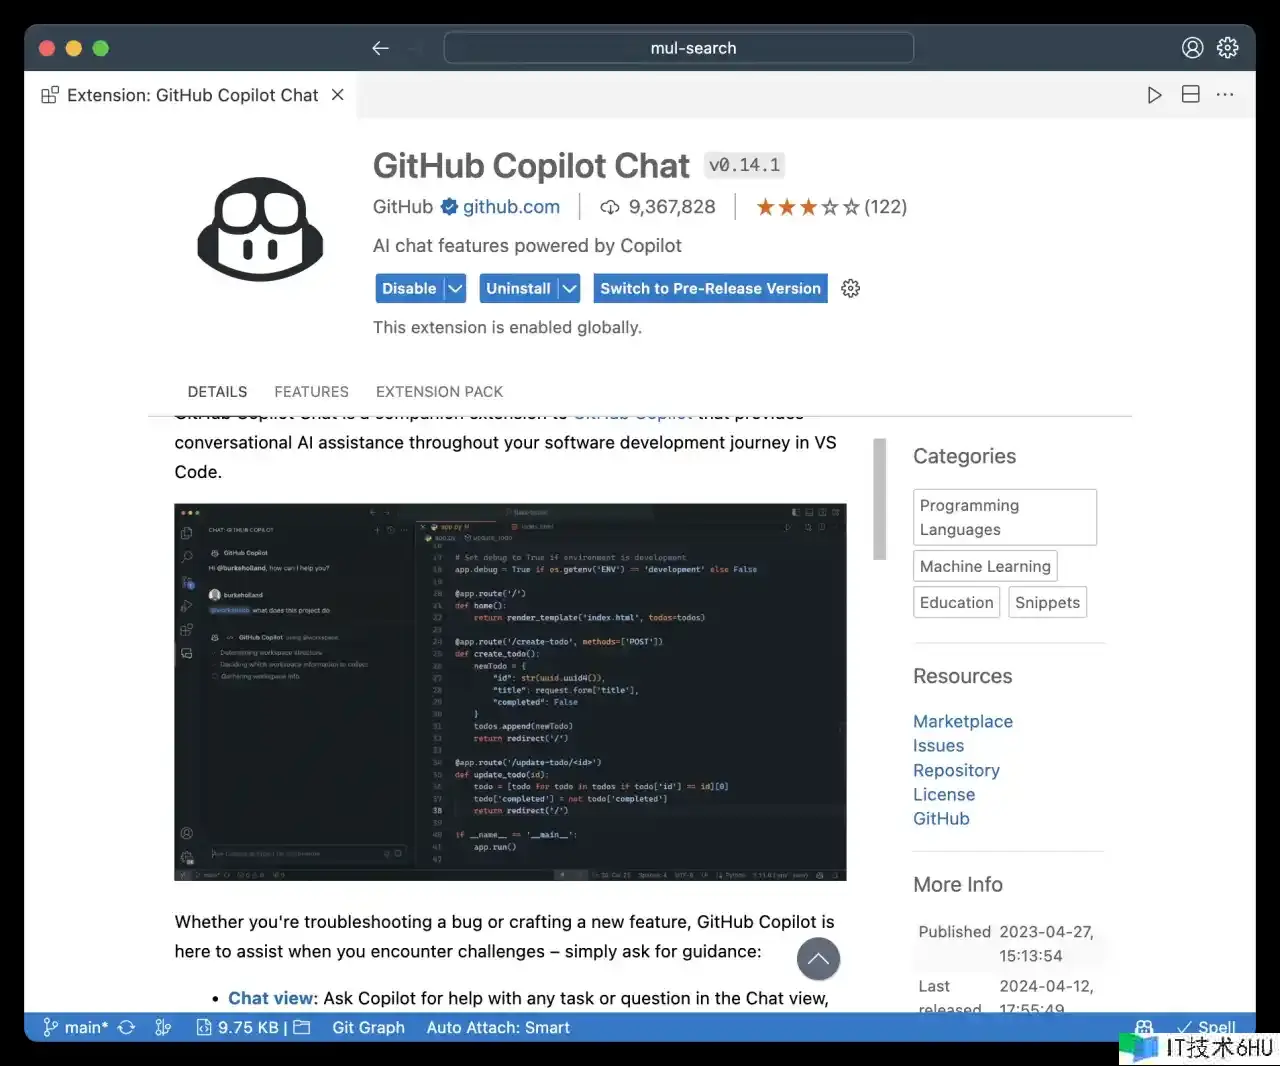Click the v0.14.1 version label
The height and width of the screenshot is (1066, 1280).
click(x=745, y=165)
